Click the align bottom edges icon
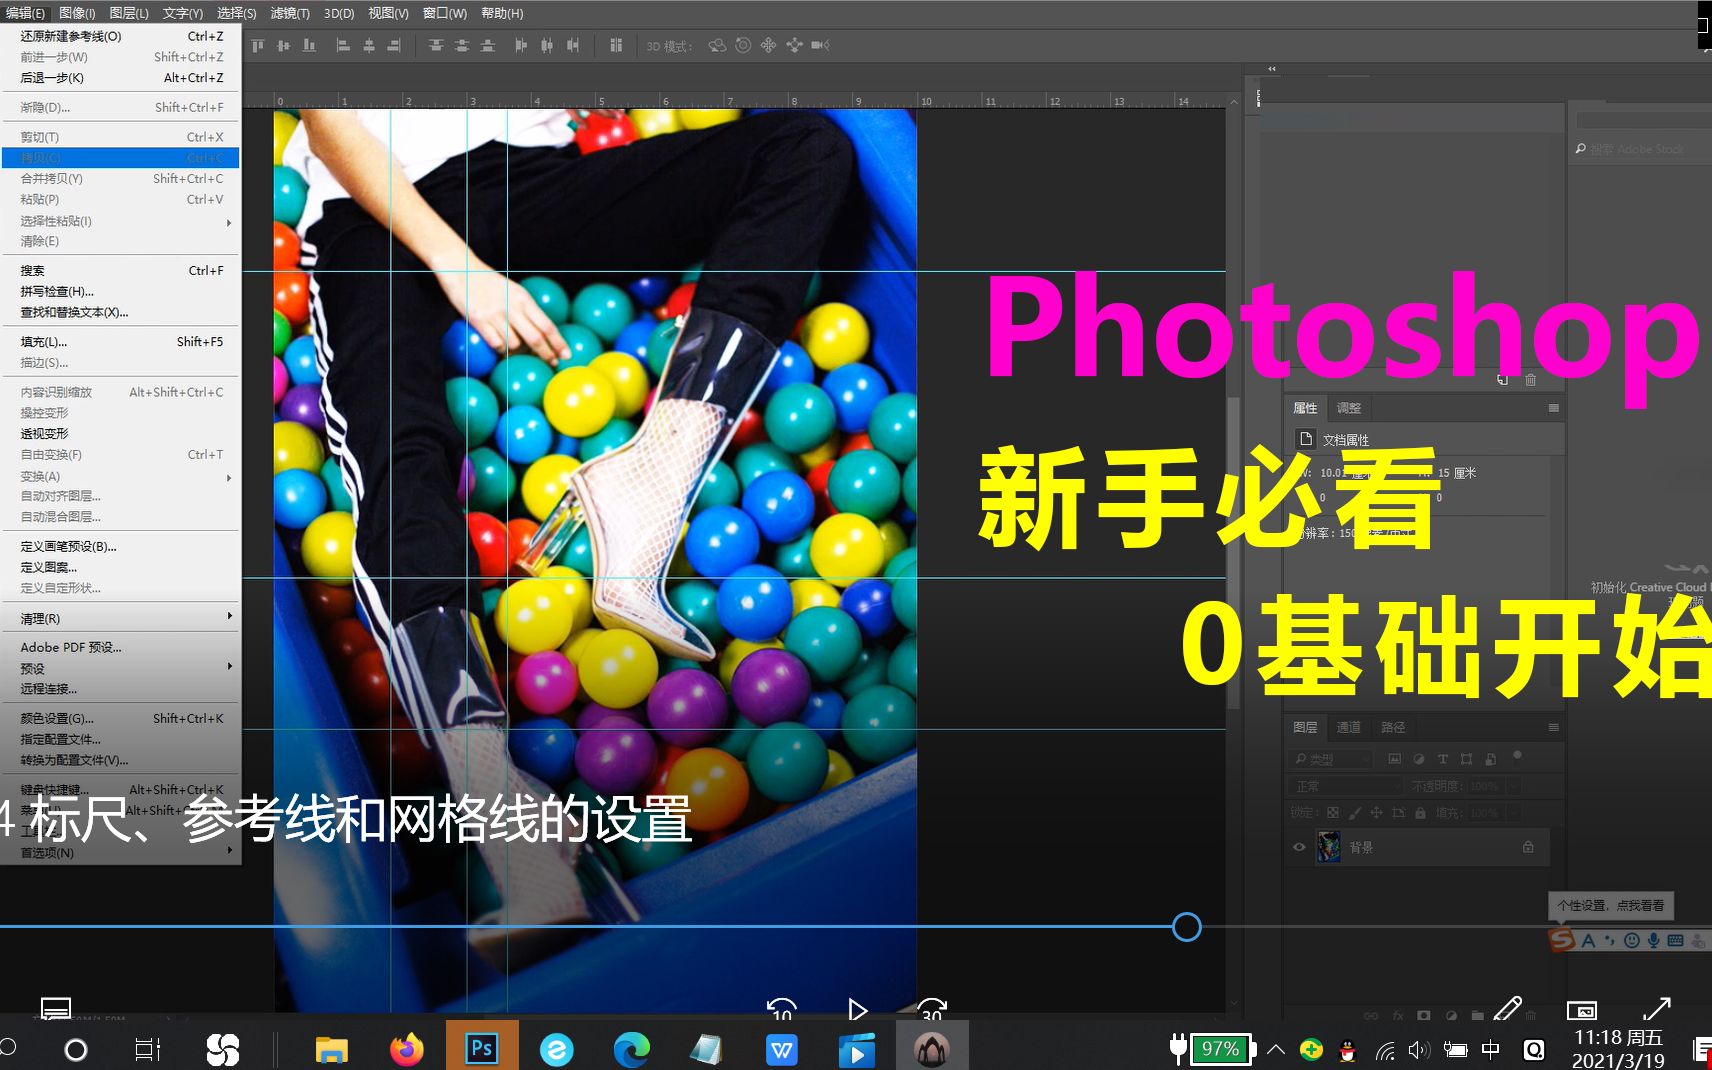The width and height of the screenshot is (1712, 1070). [310, 45]
